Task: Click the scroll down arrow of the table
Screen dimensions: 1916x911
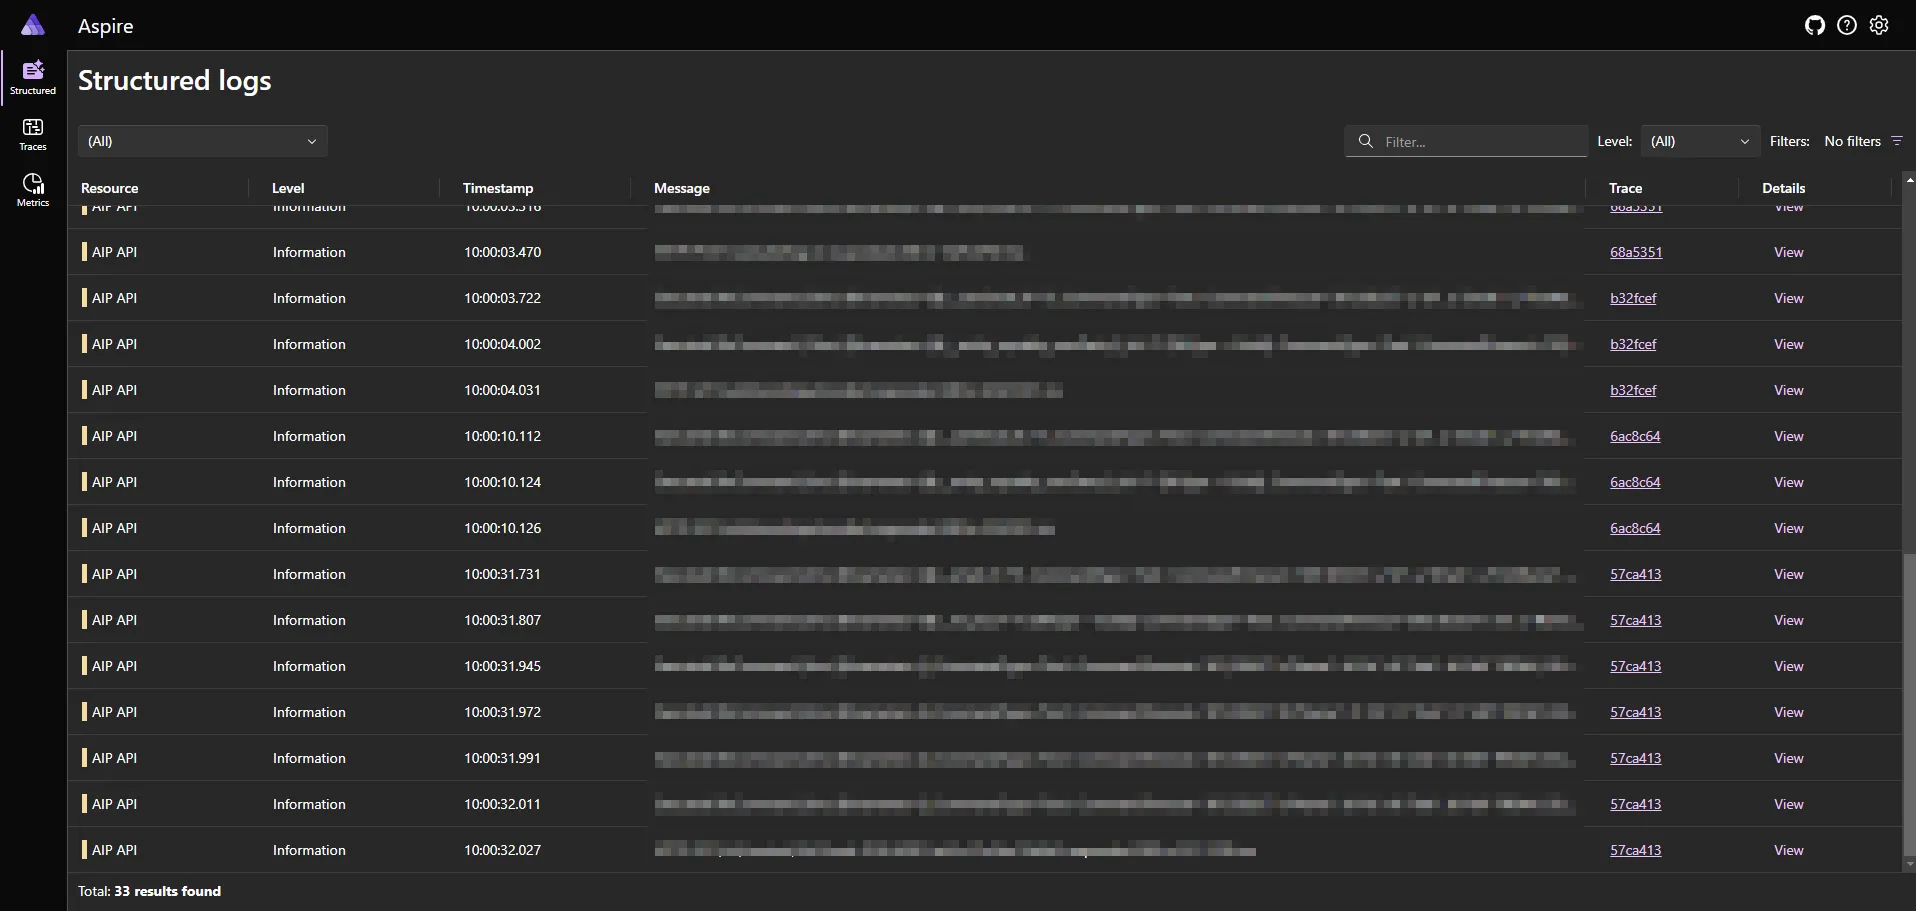Action: (x=1909, y=865)
